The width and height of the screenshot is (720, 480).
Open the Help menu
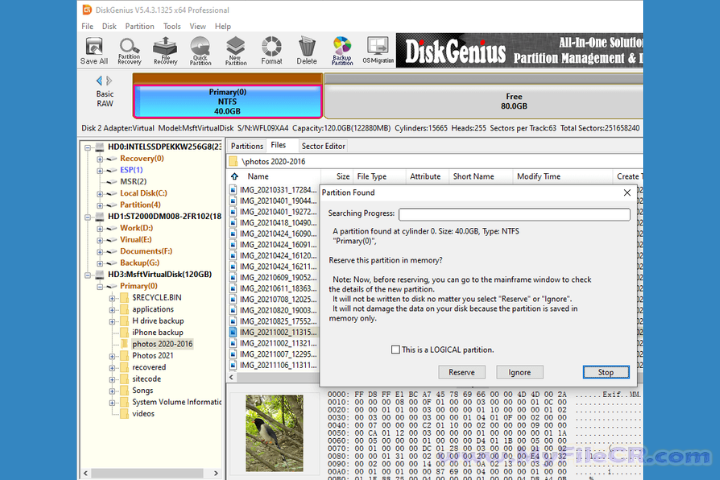pos(223,26)
